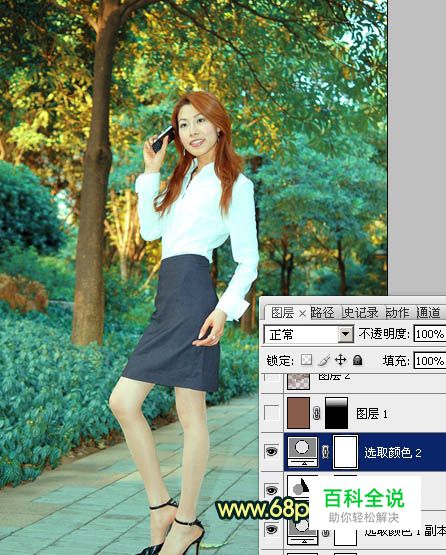Hide the 选取颜色 2 layer eye

[271, 451]
